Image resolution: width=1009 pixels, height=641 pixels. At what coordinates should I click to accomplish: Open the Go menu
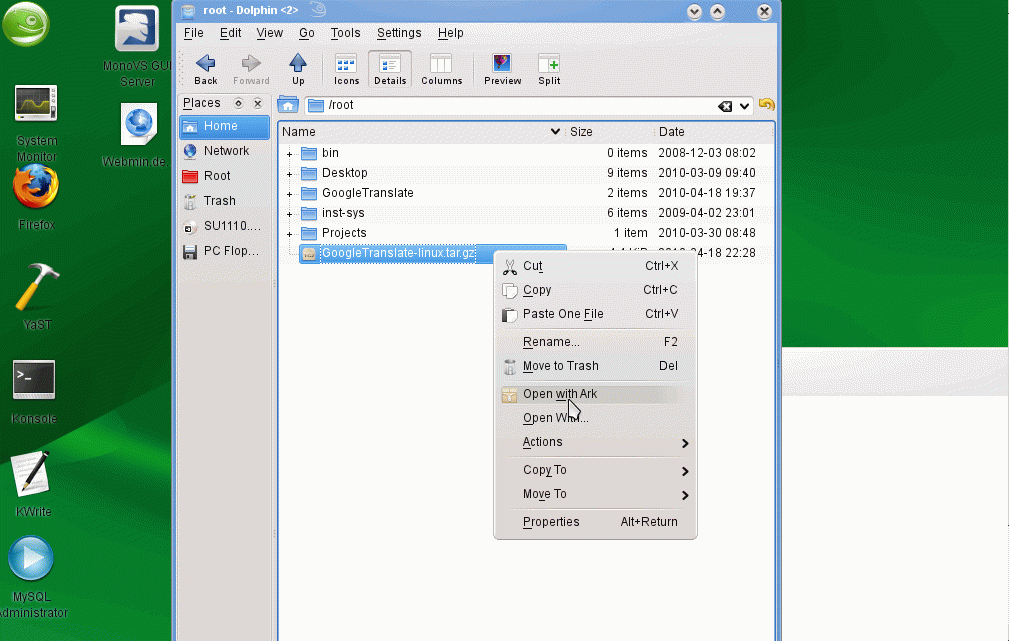[306, 33]
